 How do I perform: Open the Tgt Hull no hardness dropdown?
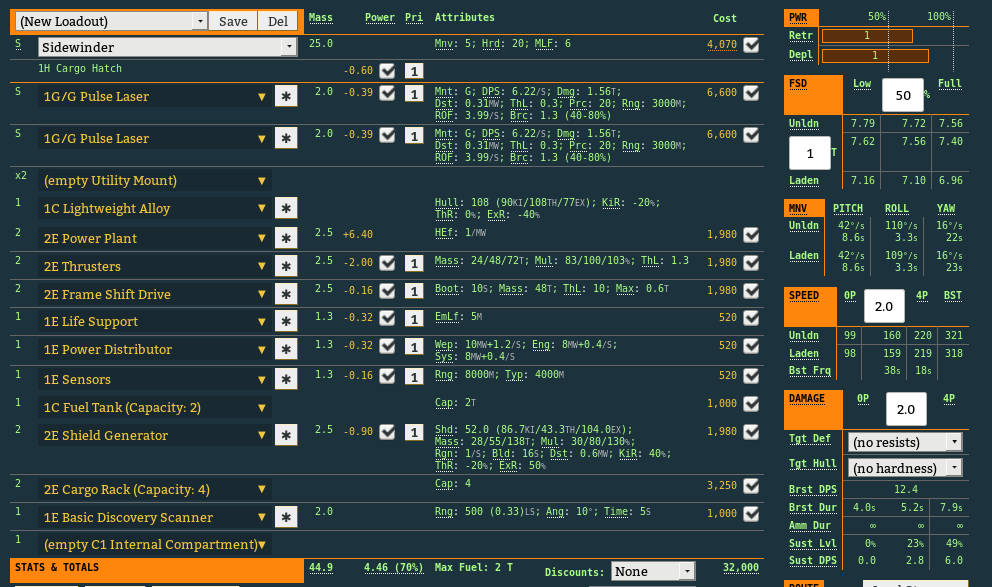click(x=905, y=468)
